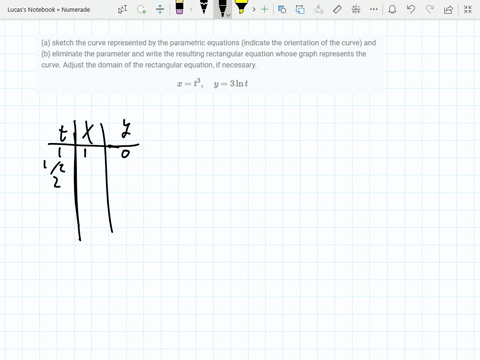Activate Insert or Remove Space tool
Screen dimensions: 480x360
(160, 9)
